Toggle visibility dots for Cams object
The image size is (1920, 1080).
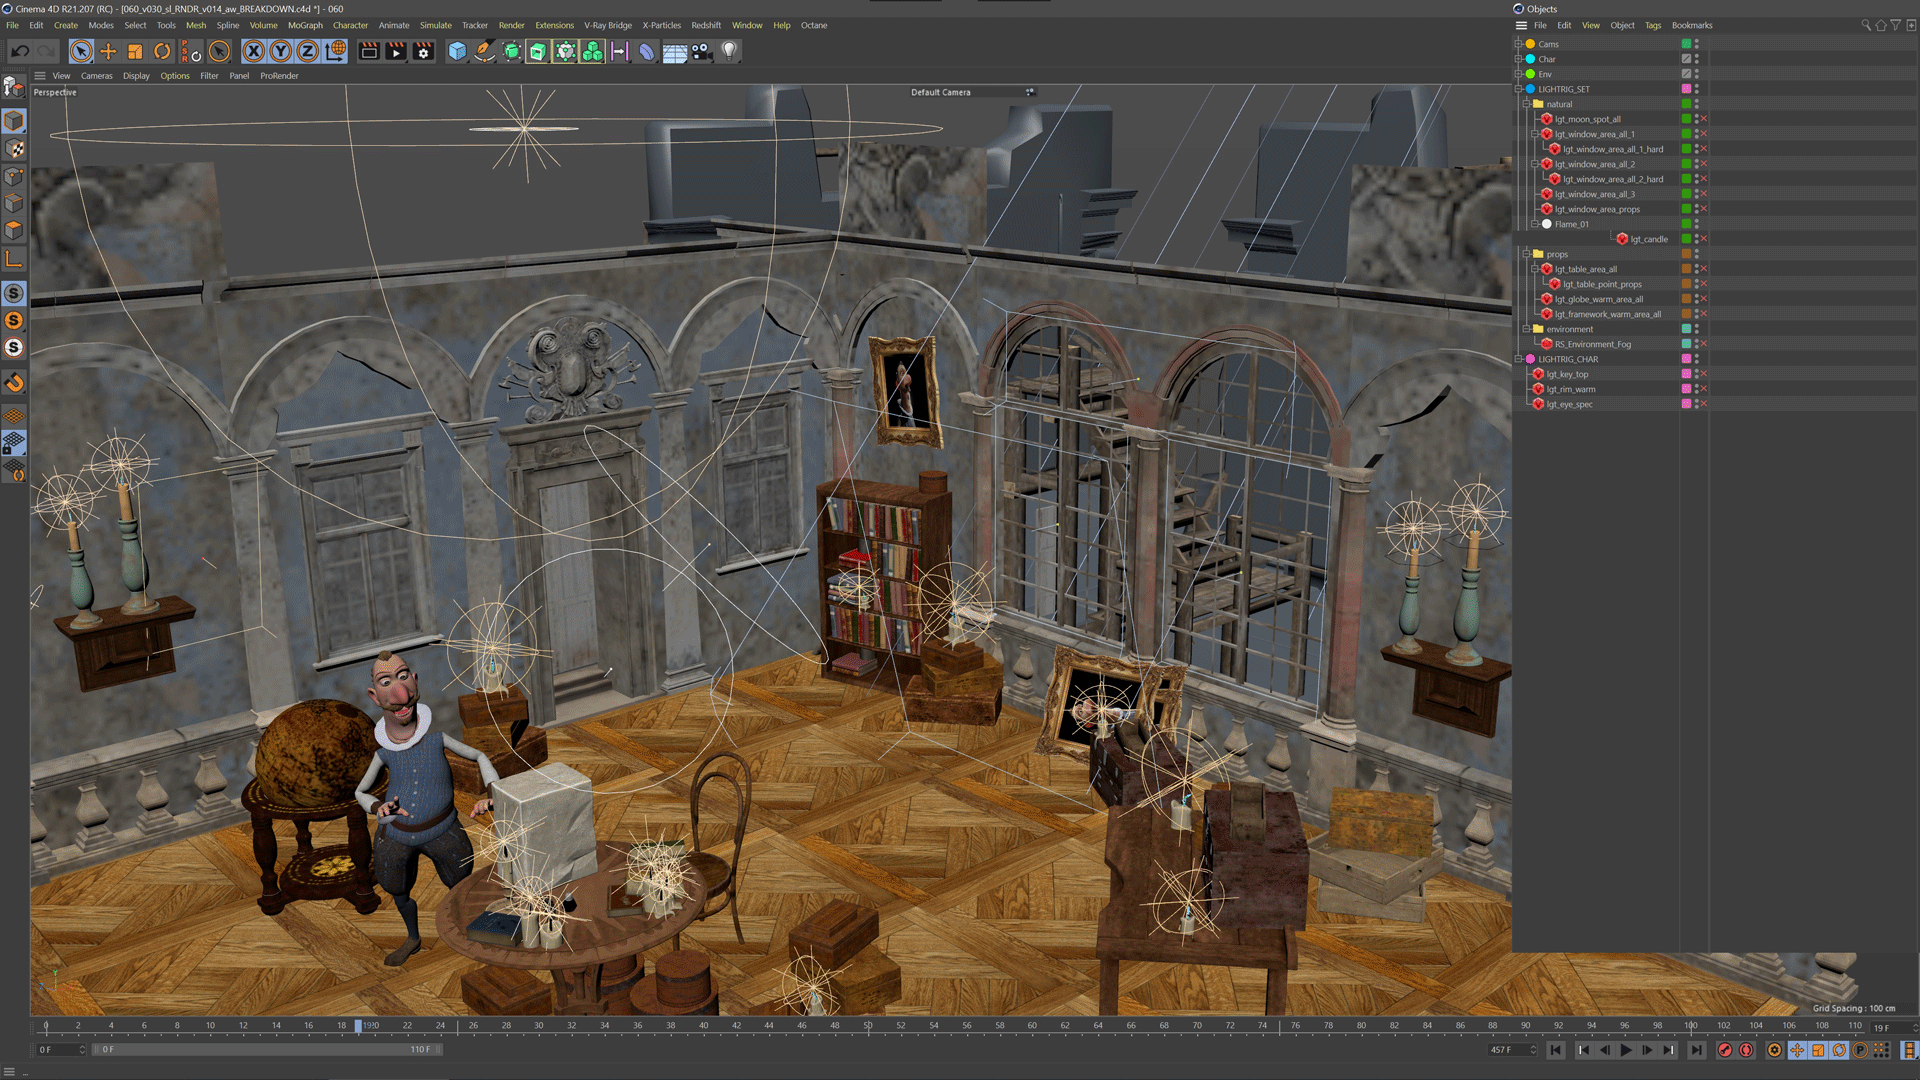point(1697,44)
